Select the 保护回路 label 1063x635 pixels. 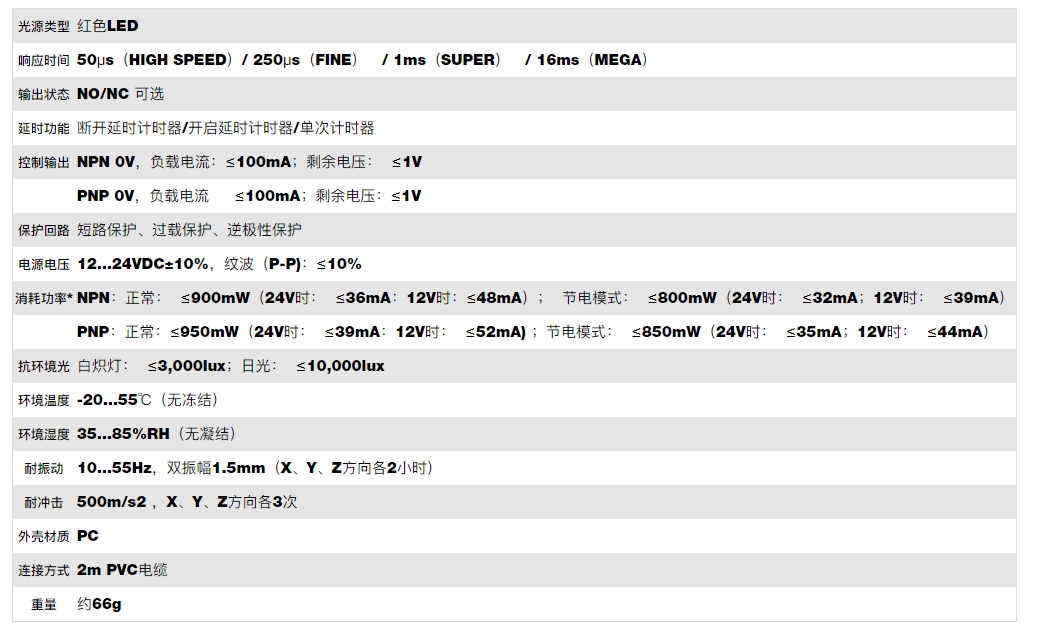(x=43, y=230)
